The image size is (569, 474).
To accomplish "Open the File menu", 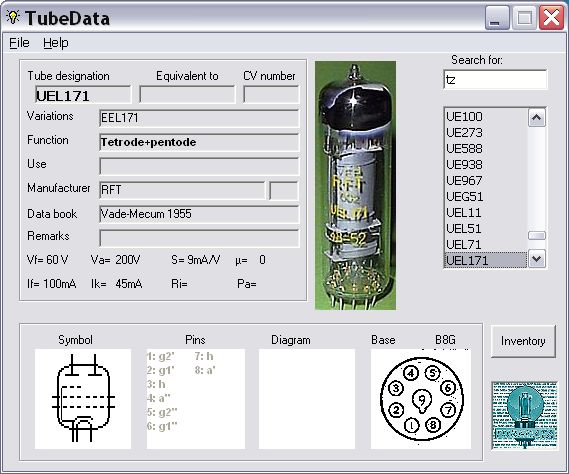I will pos(19,43).
